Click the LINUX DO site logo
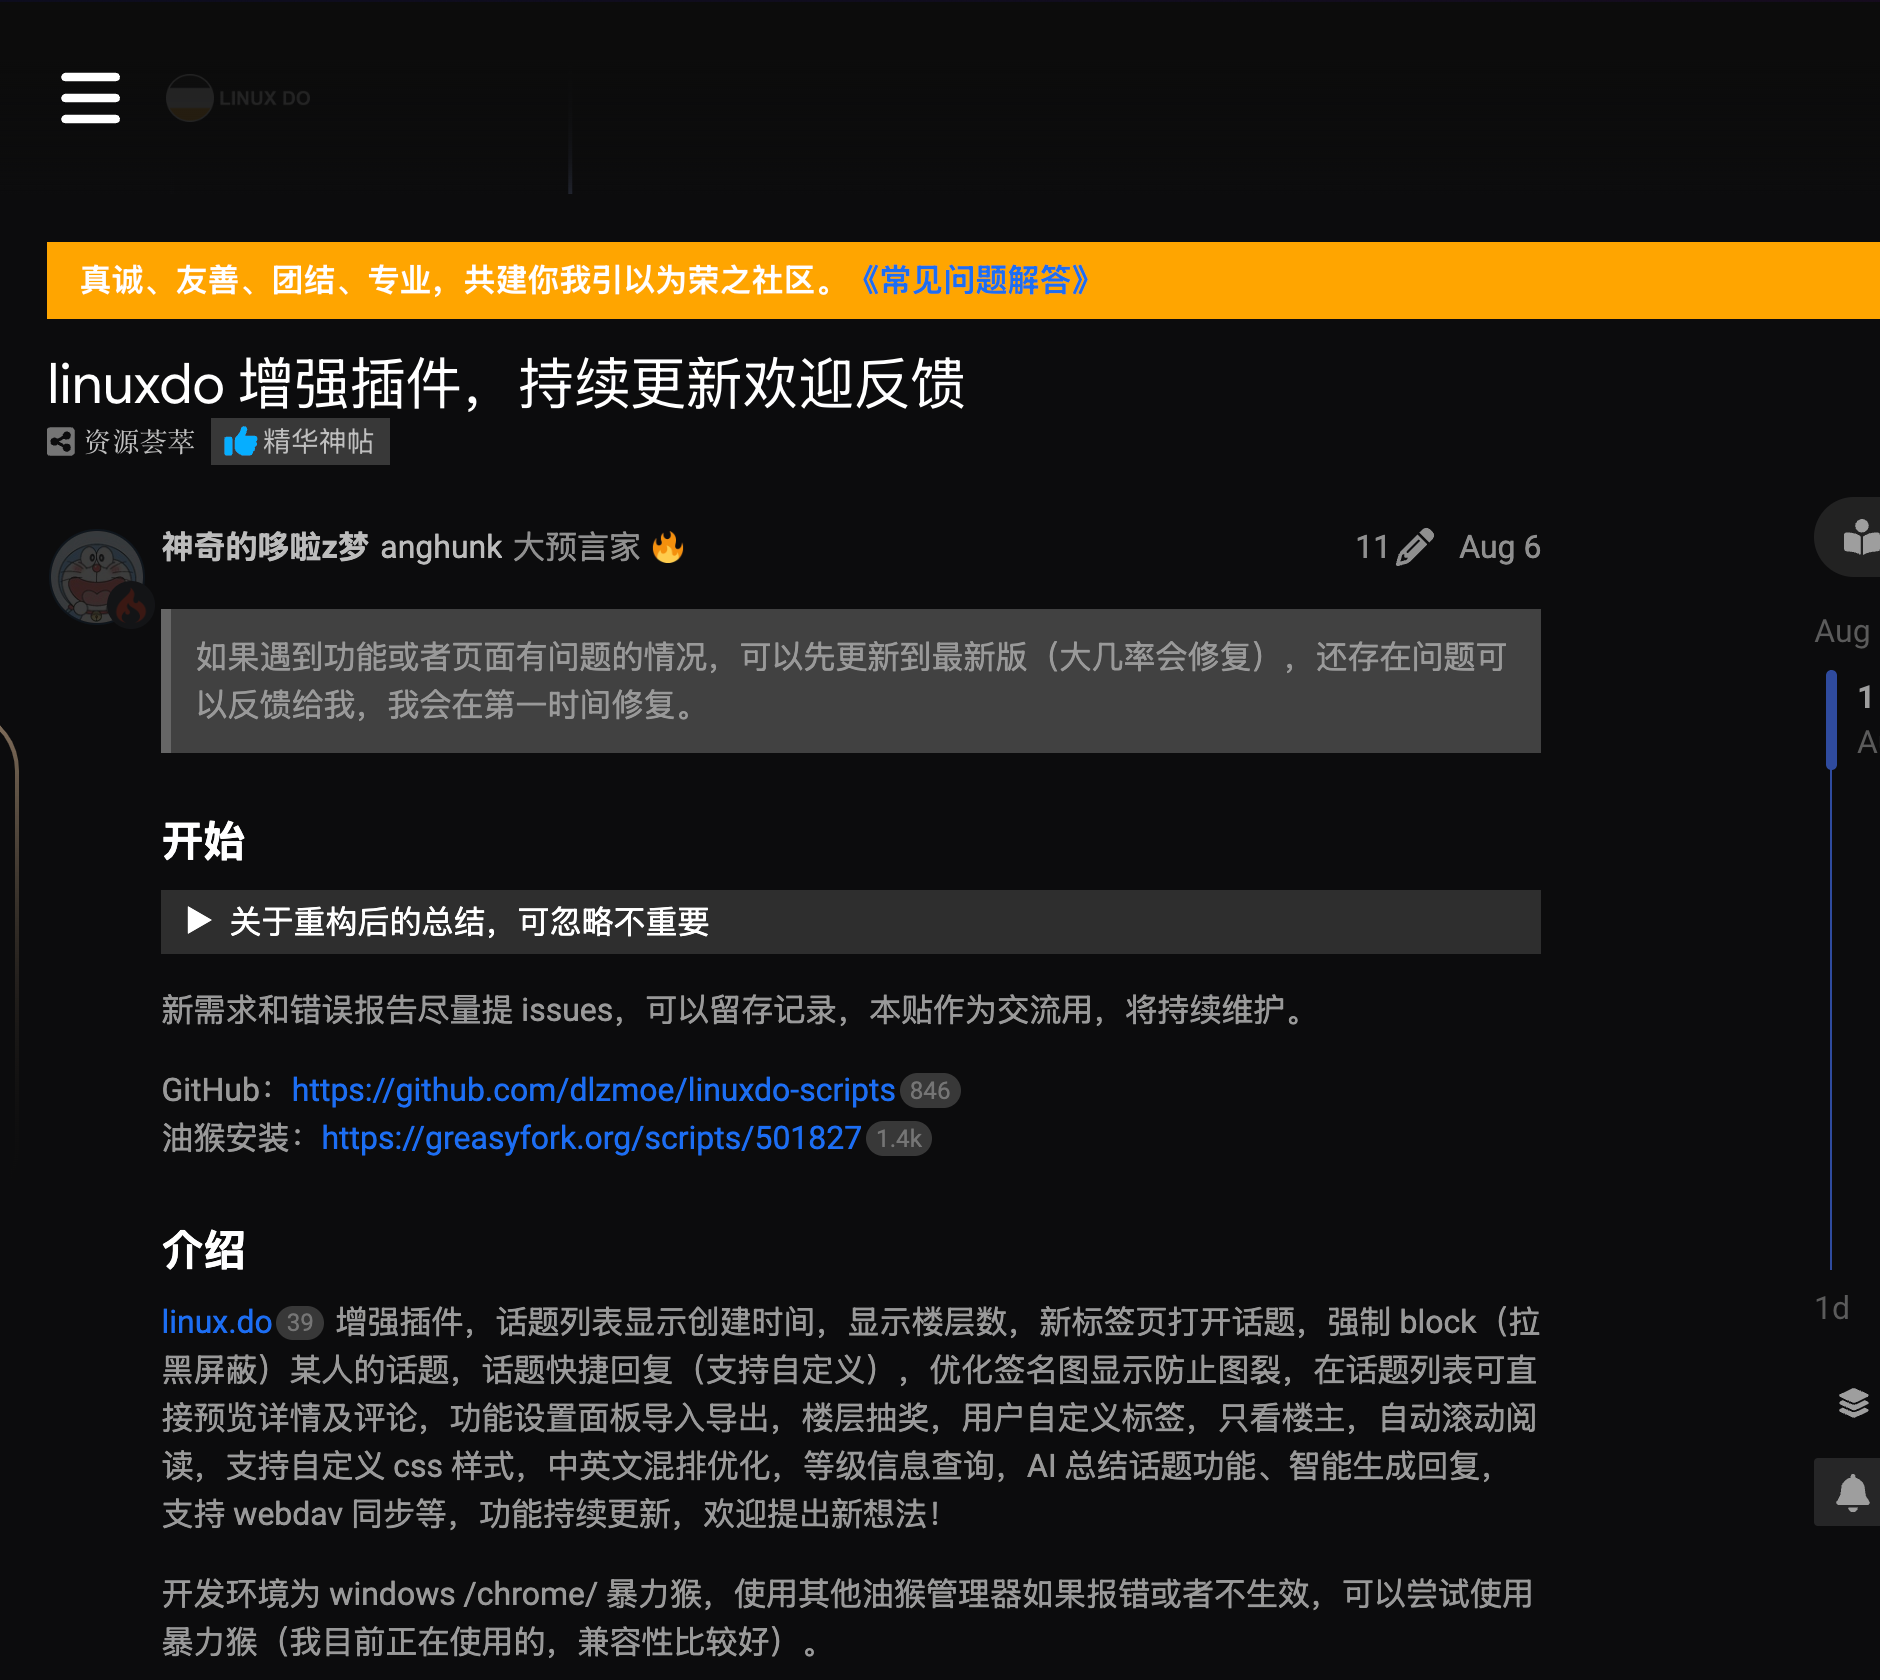The image size is (1880, 1680). point(239,98)
